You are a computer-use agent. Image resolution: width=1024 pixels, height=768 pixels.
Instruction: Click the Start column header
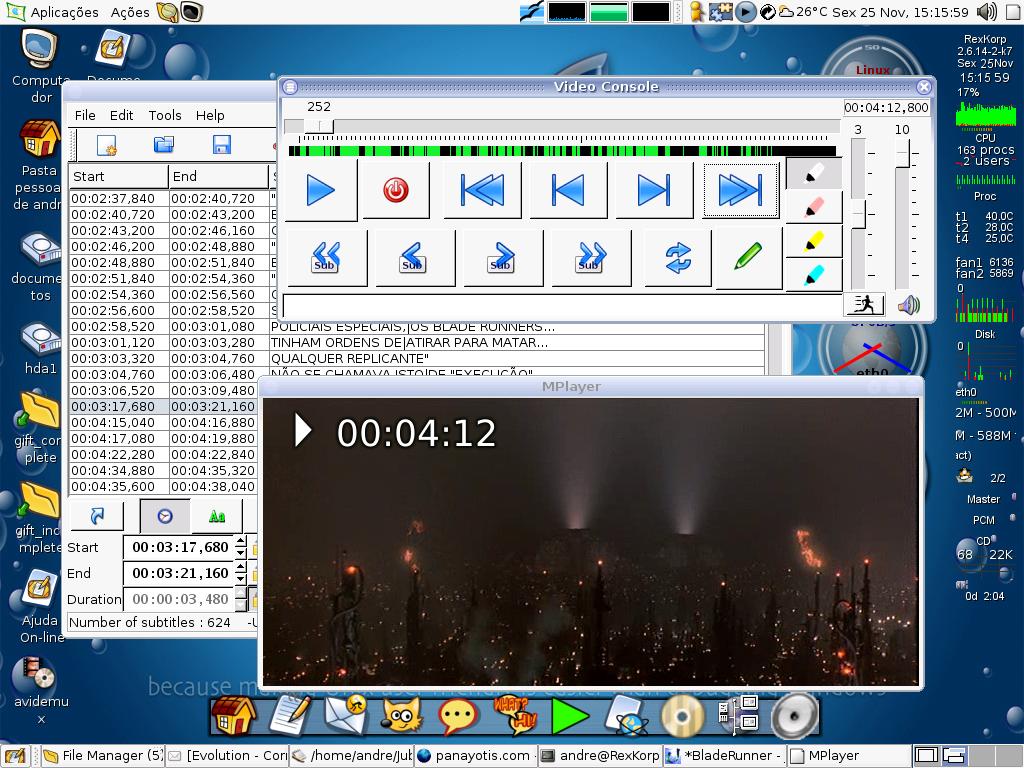click(x=118, y=176)
